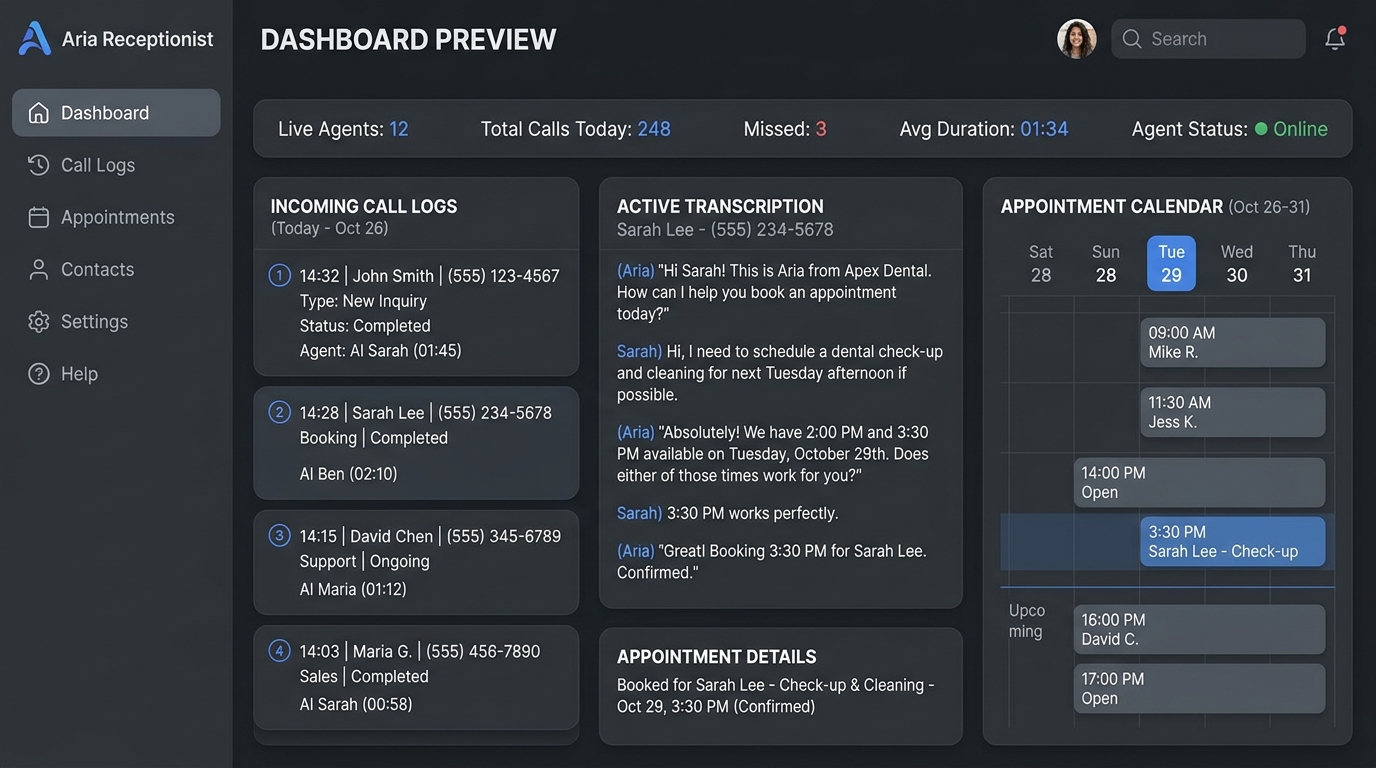Screen dimensions: 1376x768
Task: Click the Aria Receptionist logo icon
Action: click(35, 39)
